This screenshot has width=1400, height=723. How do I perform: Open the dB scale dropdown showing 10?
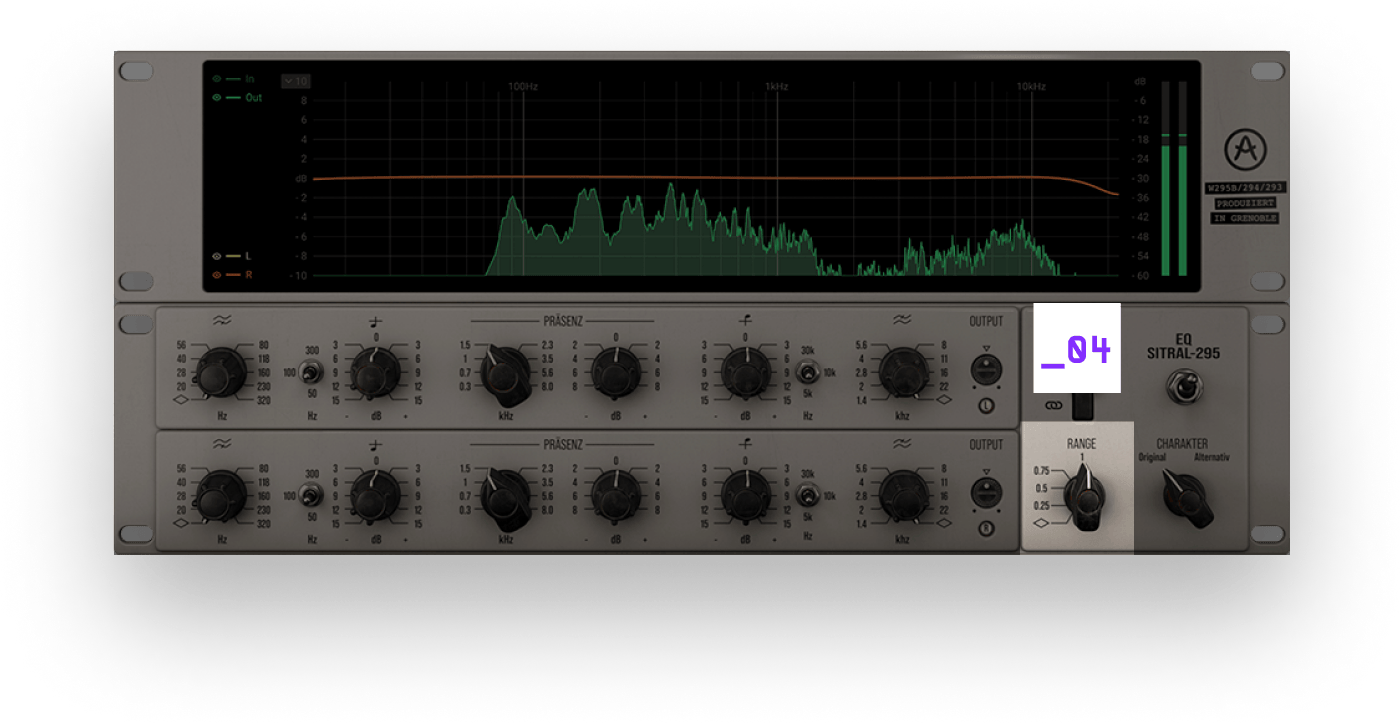(296, 81)
